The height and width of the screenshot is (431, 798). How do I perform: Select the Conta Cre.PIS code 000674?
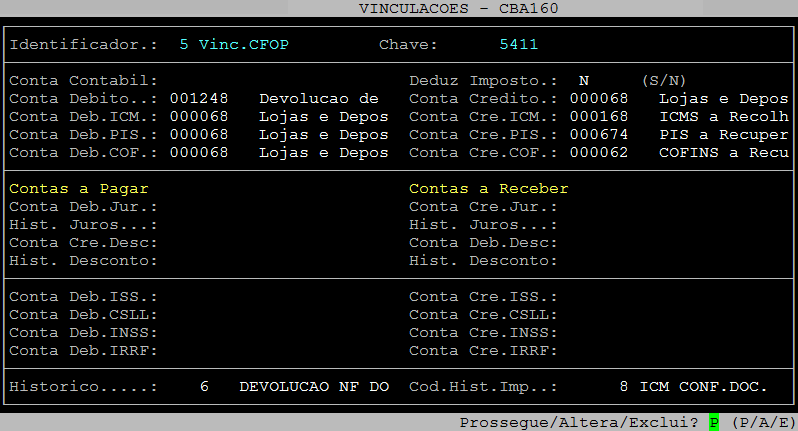coord(599,134)
